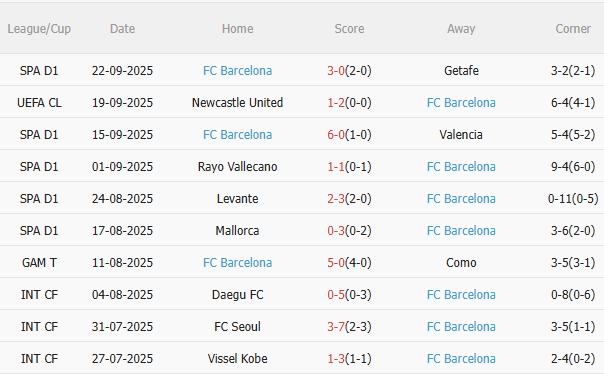The width and height of the screenshot is (604, 384).
Task: Open the 3-7 score of FC Seoul match
Action: (336, 326)
